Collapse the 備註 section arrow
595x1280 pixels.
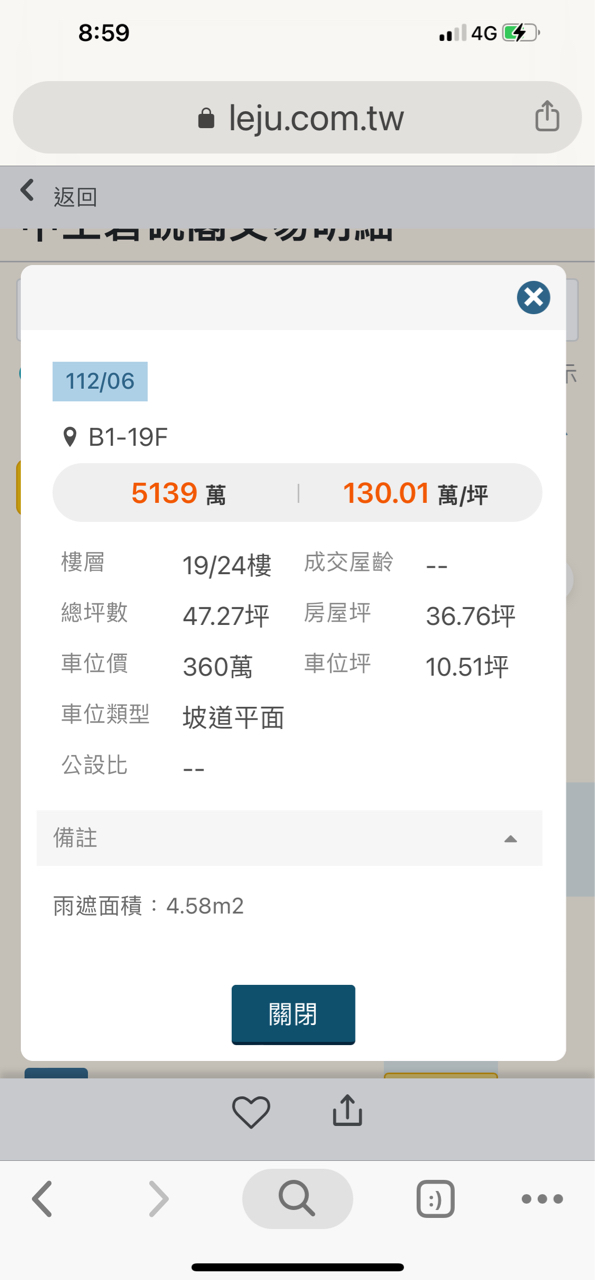[511, 839]
